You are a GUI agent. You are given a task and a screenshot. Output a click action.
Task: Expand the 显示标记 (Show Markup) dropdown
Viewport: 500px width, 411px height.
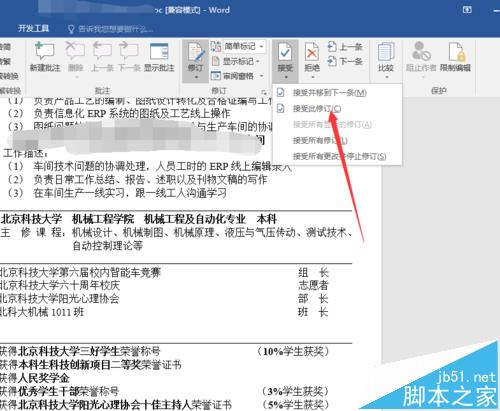[x=236, y=61]
